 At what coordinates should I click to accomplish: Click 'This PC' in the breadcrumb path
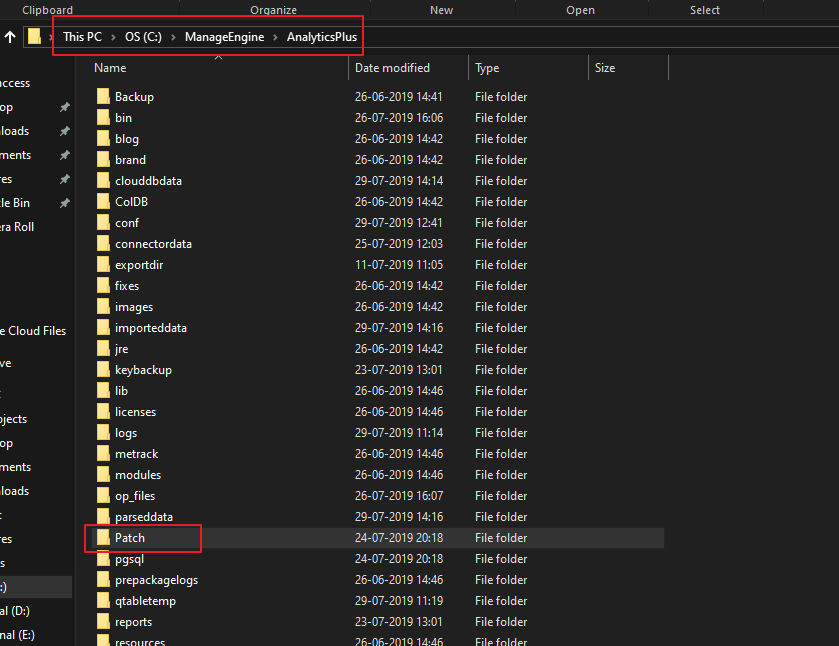[82, 37]
